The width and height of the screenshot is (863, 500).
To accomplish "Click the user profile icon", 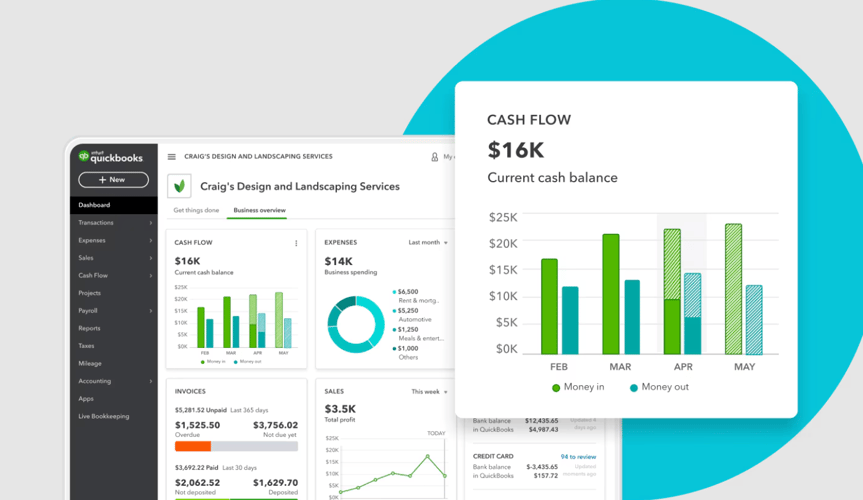I will click(434, 157).
